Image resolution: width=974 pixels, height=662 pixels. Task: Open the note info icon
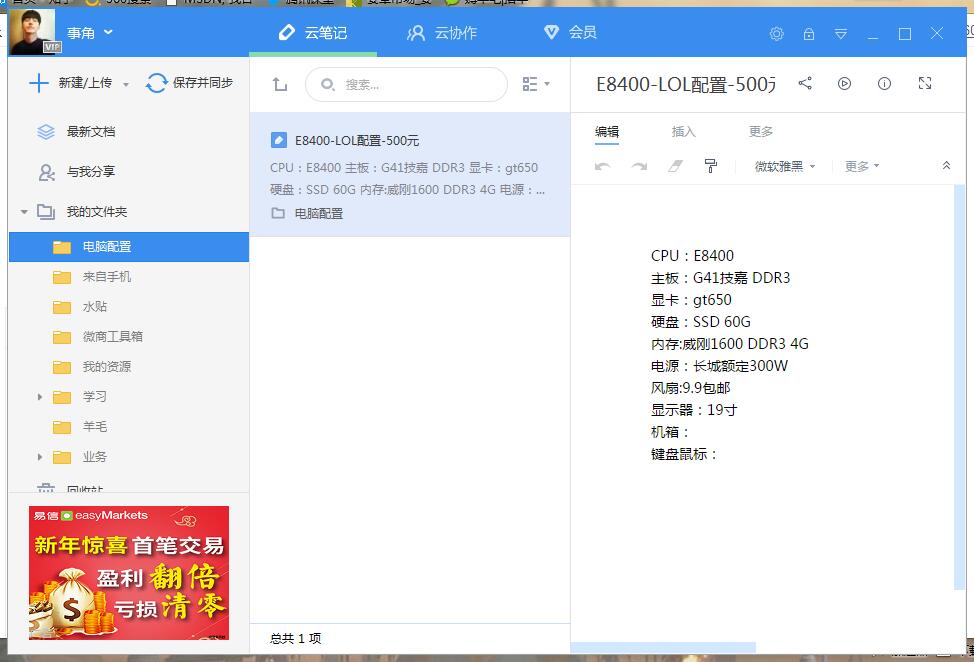point(885,85)
